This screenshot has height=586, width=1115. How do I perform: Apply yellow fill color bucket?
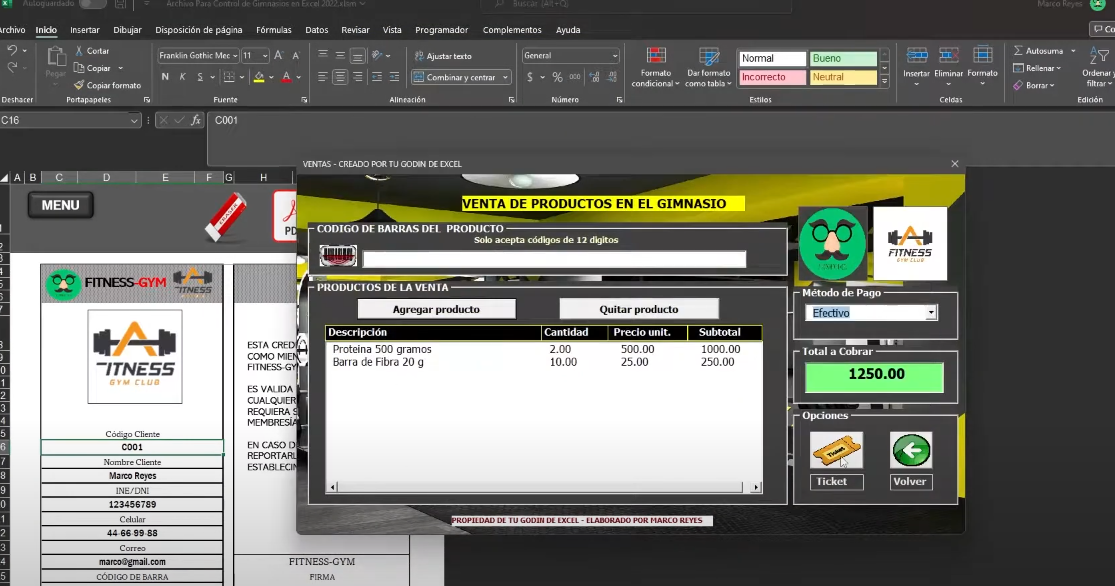click(x=259, y=77)
